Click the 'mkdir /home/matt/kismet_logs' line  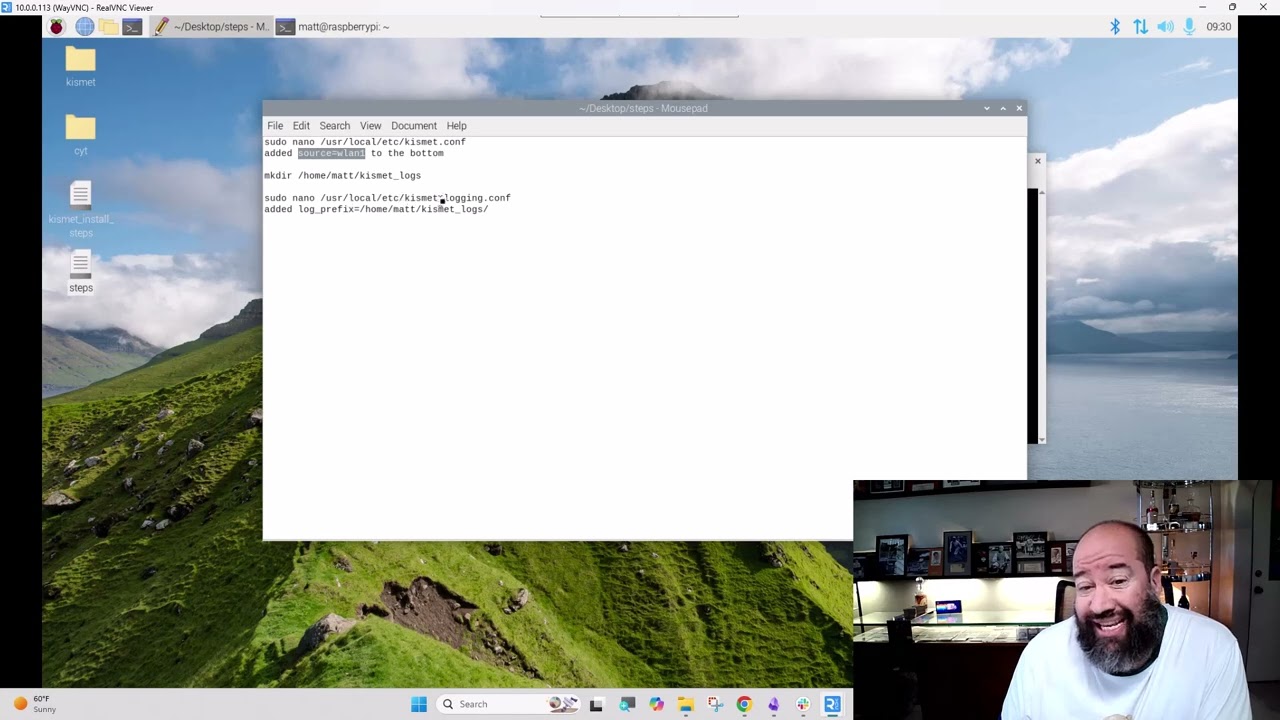(x=342, y=175)
